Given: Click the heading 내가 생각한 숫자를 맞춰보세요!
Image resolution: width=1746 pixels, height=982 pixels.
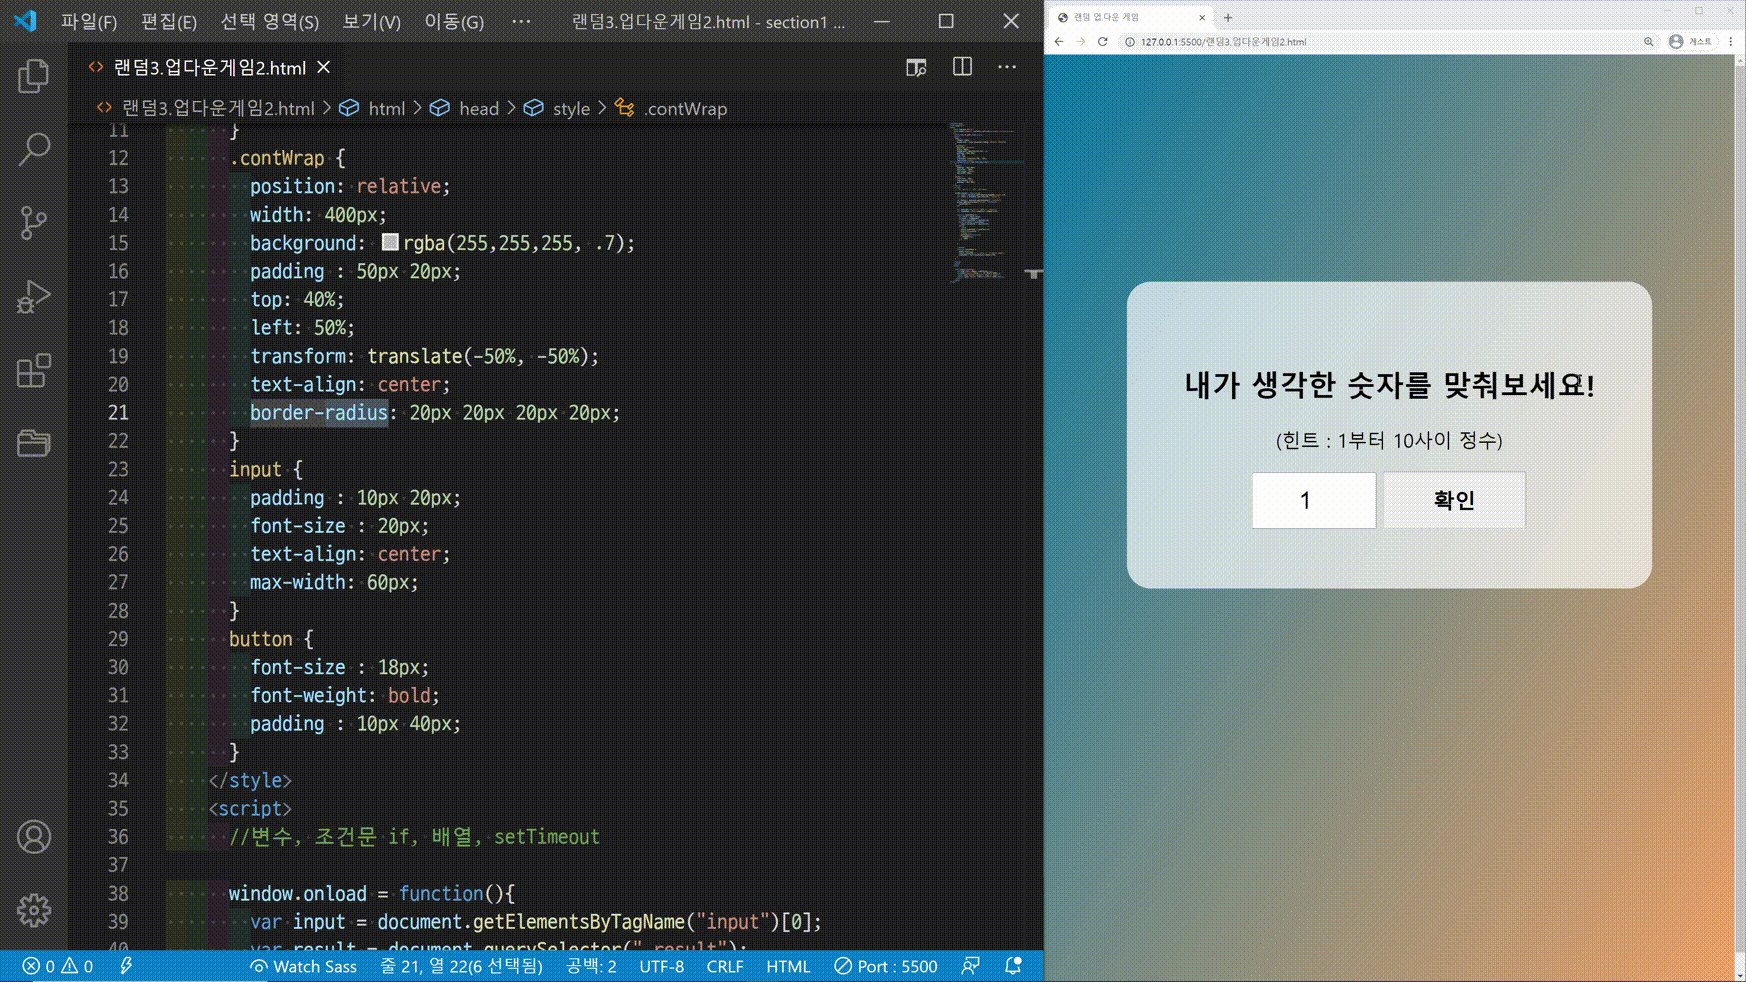Looking at the screenshot, I should pos(1389,385).
